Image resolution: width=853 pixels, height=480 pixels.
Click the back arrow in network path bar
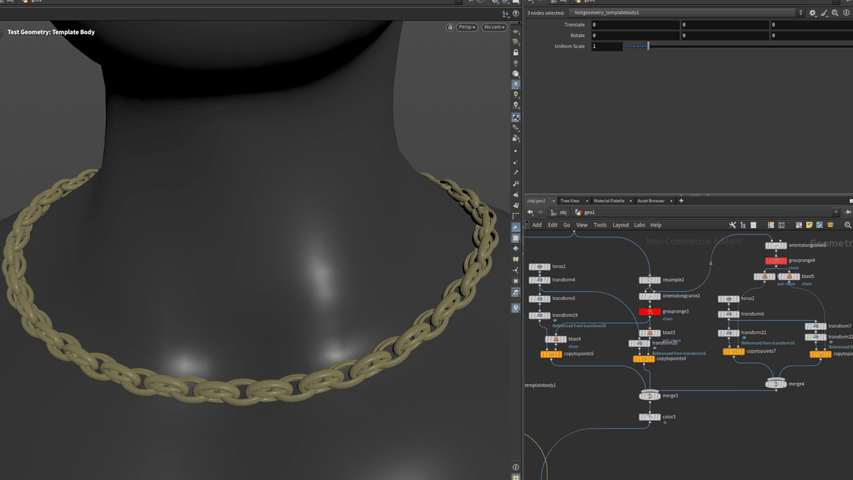pos(530,212)
